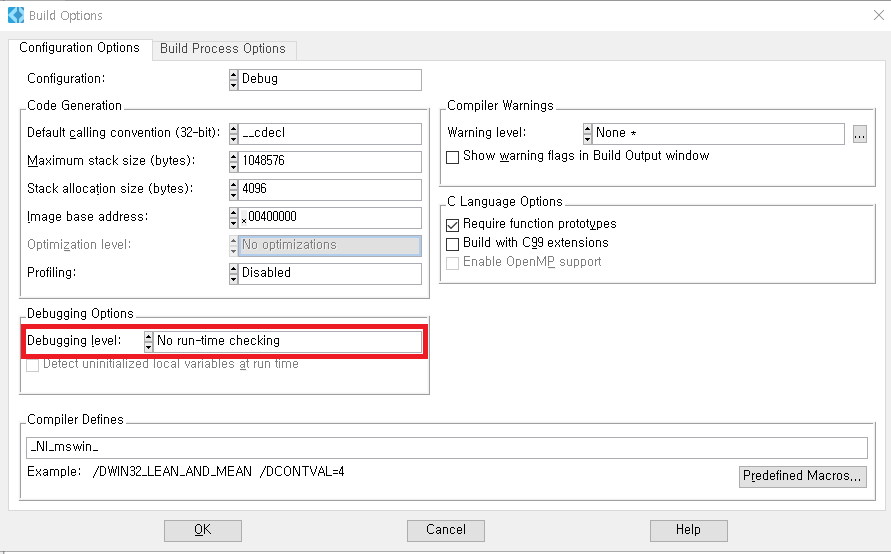
Task: Click the Profiling ring selector arrows
Action: [233, 273]
